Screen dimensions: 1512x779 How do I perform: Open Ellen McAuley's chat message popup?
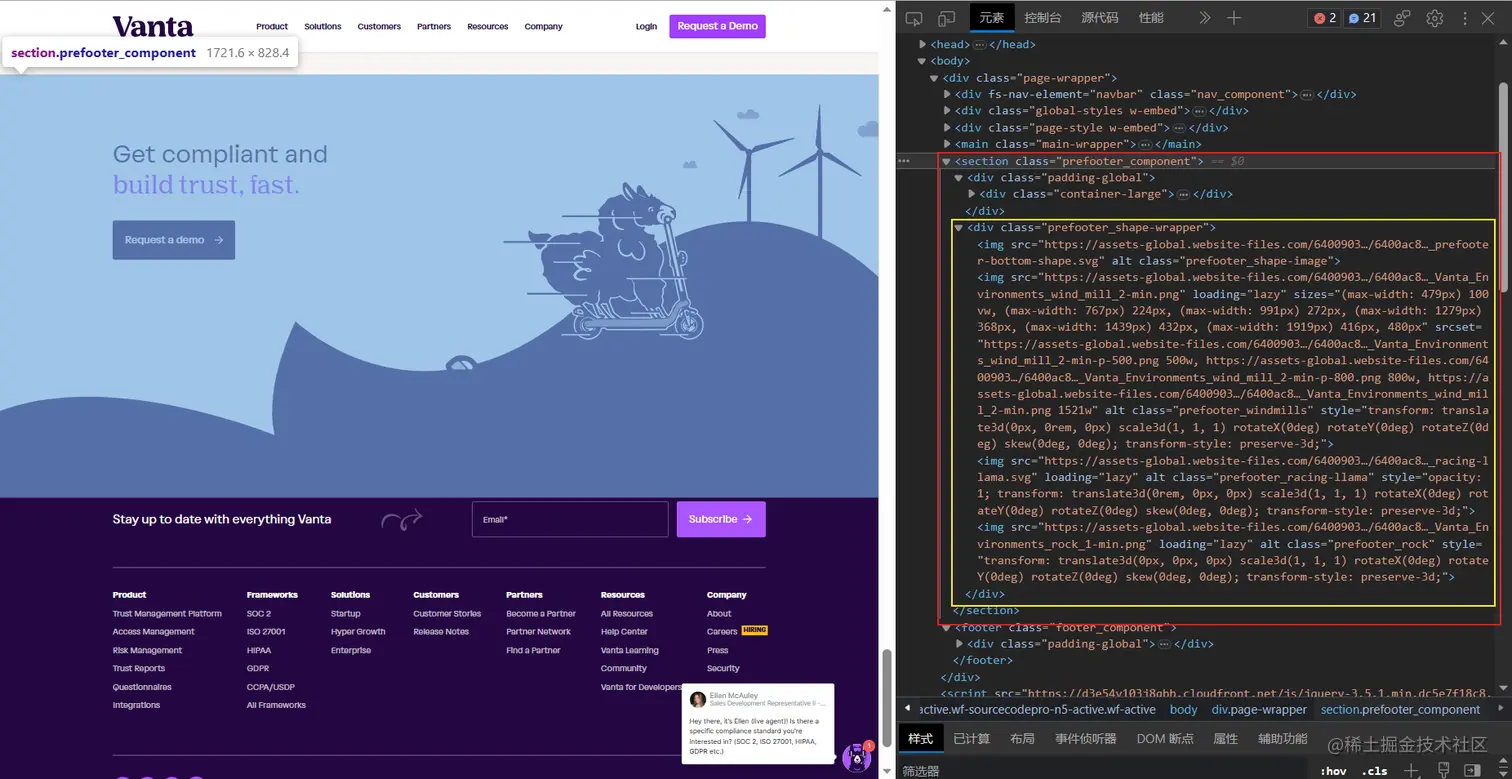coord(758,724)
